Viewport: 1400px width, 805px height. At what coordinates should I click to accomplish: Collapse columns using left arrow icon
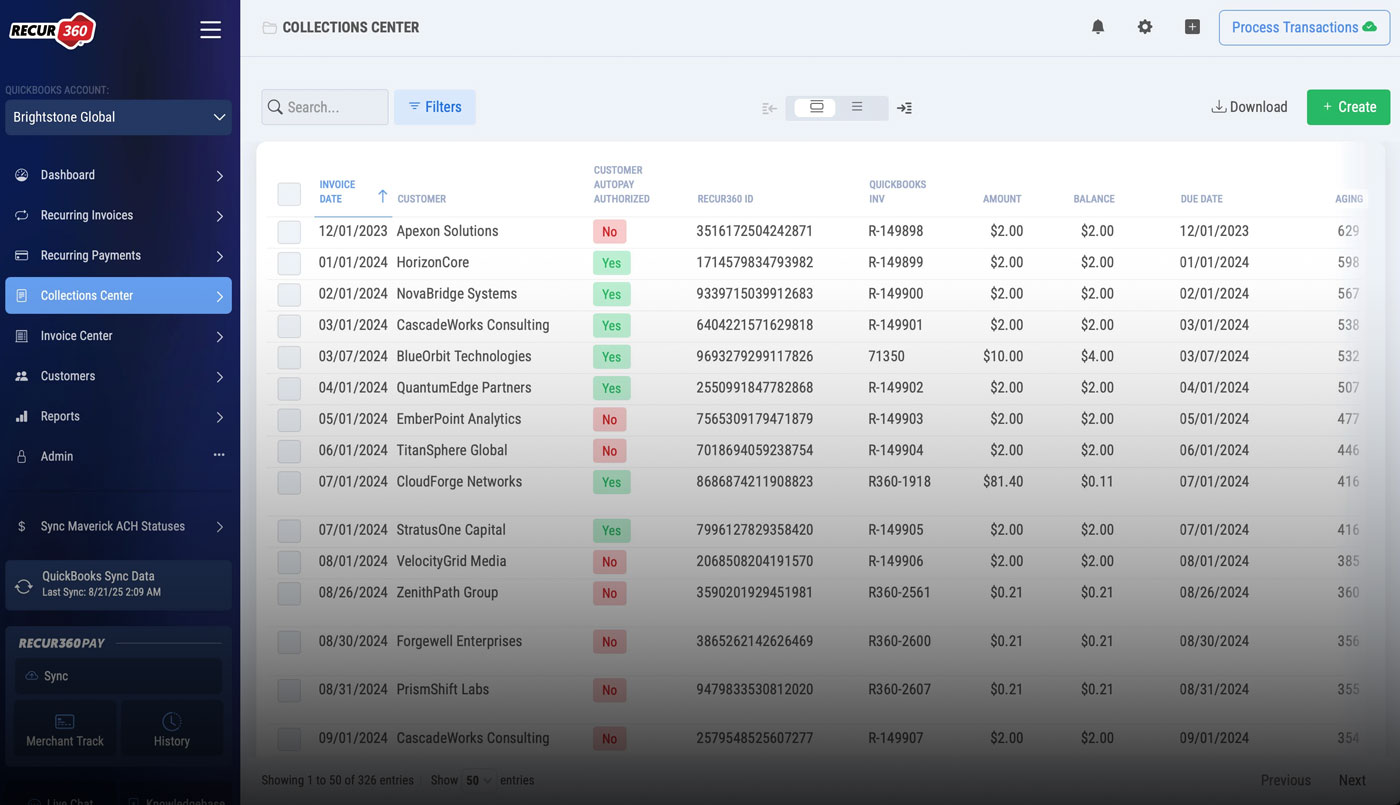pyautogui.click(x=769, y=108)
